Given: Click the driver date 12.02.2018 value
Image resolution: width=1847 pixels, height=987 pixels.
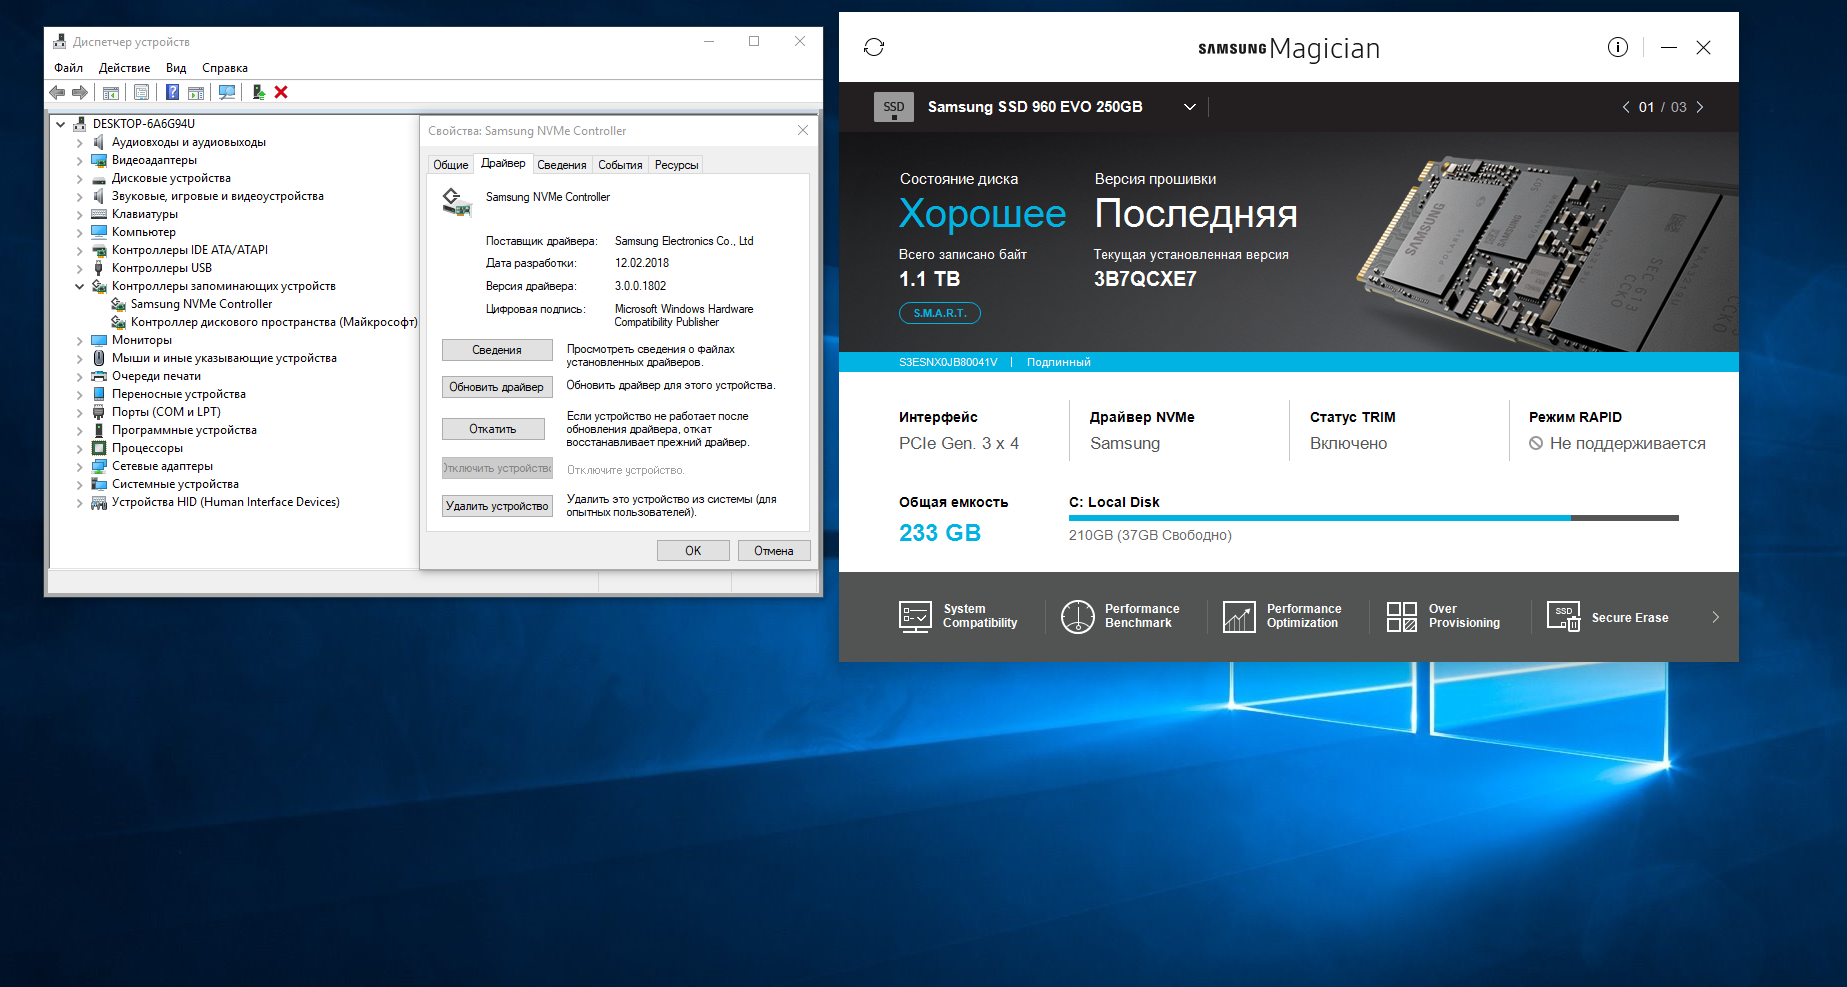Looking at the screenshot, I should [642, 263].
